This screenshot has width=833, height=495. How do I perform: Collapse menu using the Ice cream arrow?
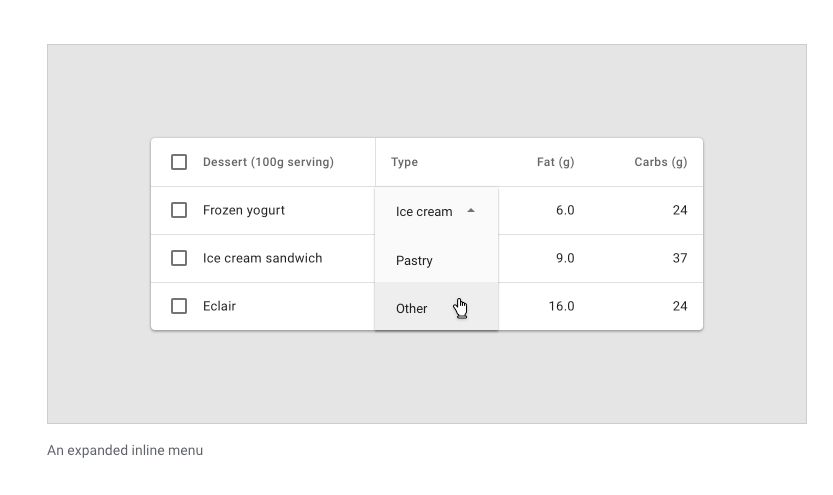[x=471, y=211]
